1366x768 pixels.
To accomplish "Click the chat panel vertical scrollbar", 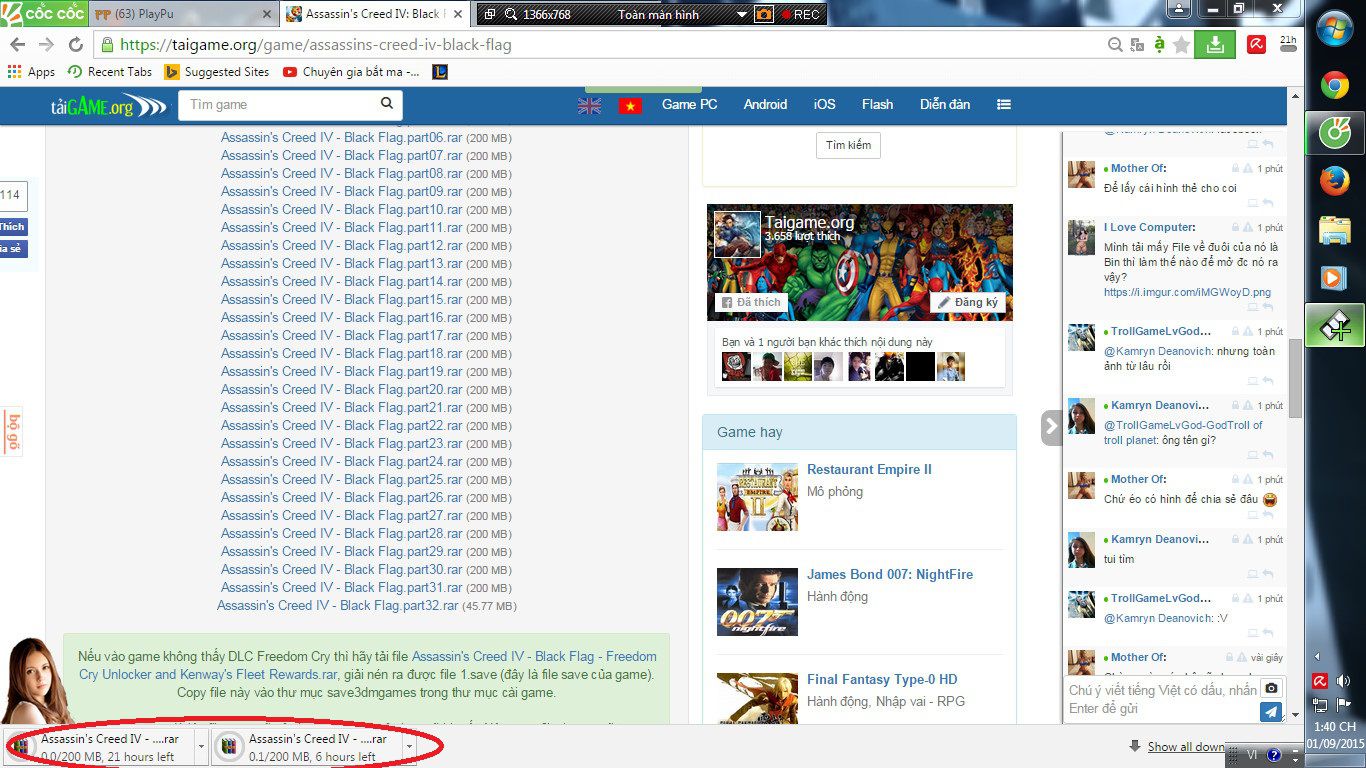I will (1295, 380).
